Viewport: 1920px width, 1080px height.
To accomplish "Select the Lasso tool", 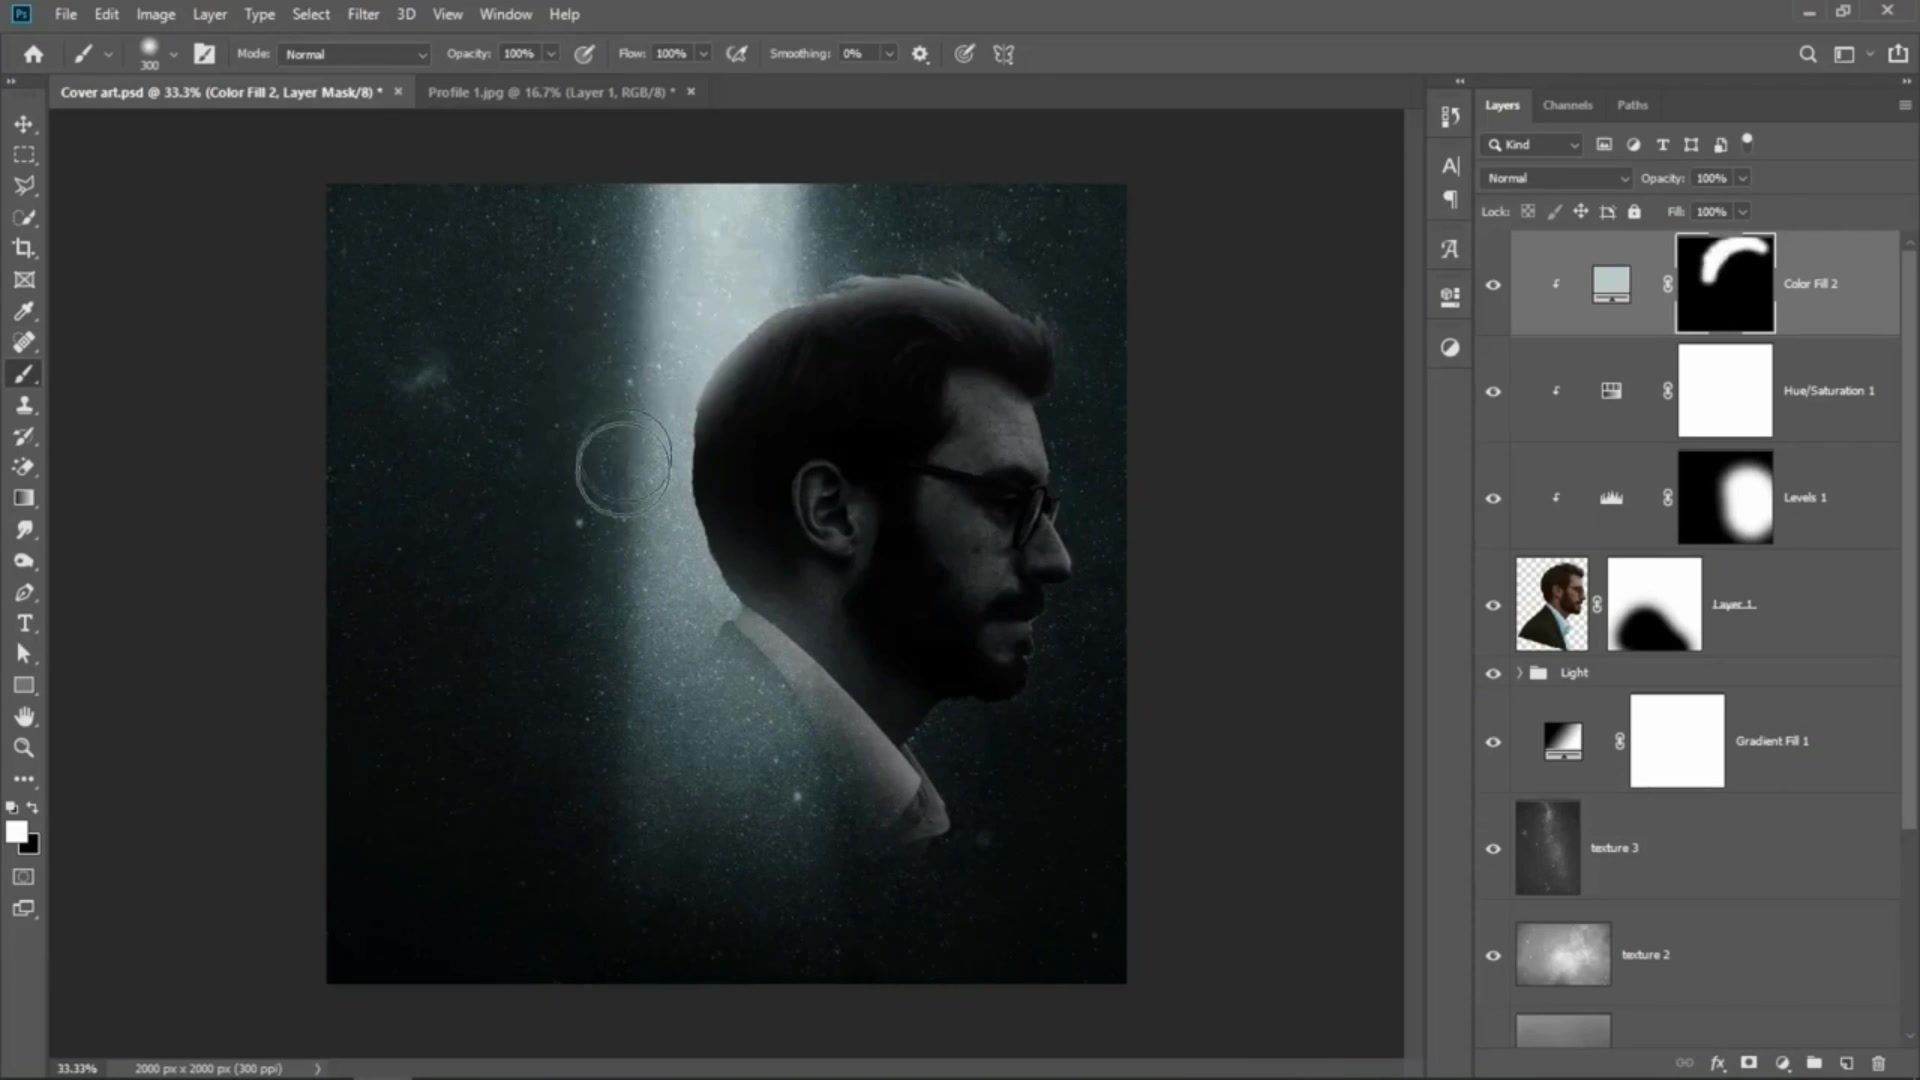I will (24, 186).
